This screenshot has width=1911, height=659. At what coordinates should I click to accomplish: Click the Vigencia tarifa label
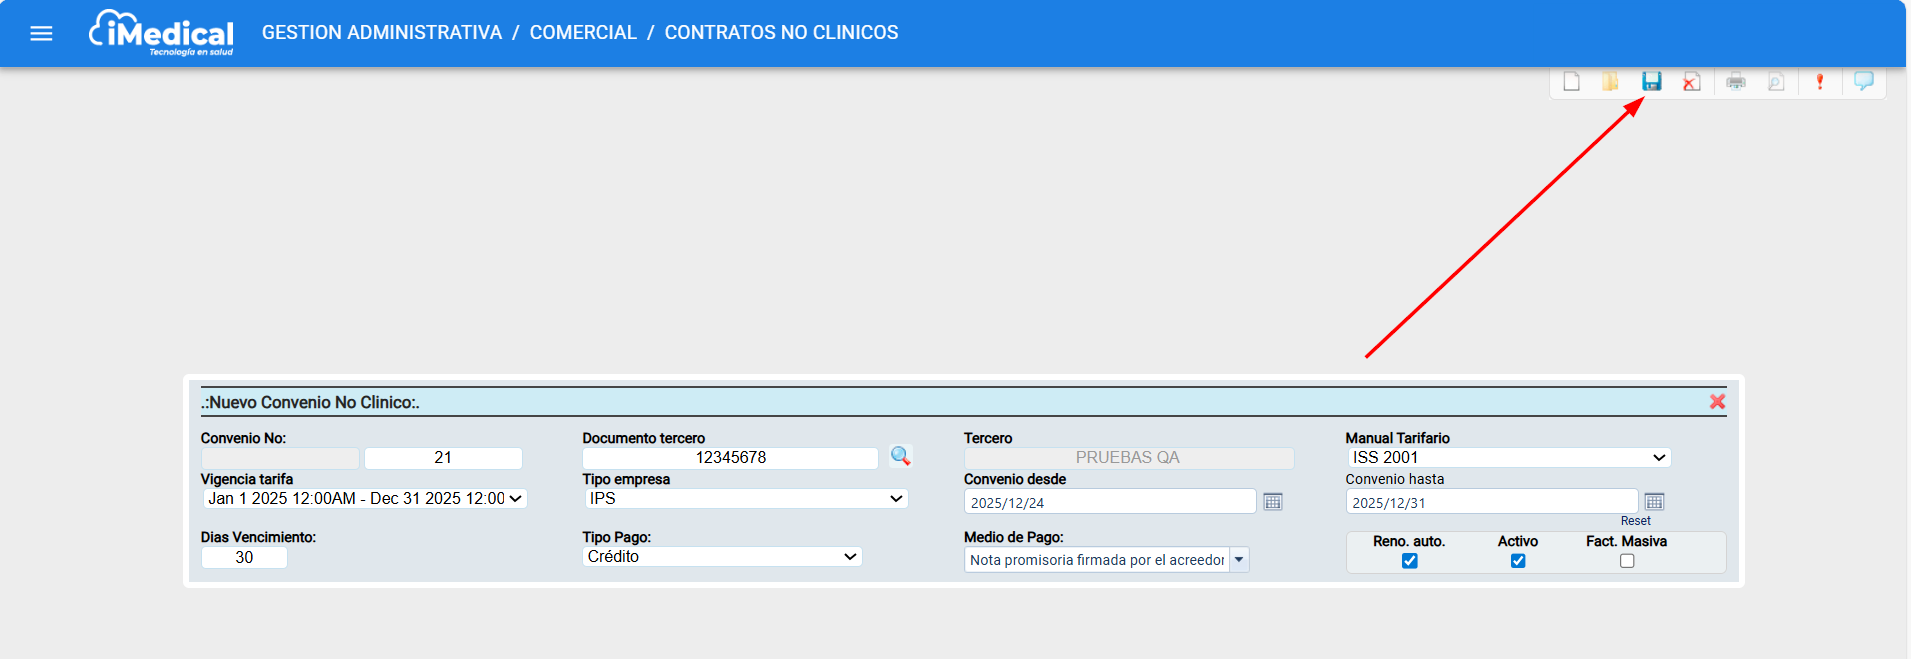pyautogui.click(x=247, y=479)
